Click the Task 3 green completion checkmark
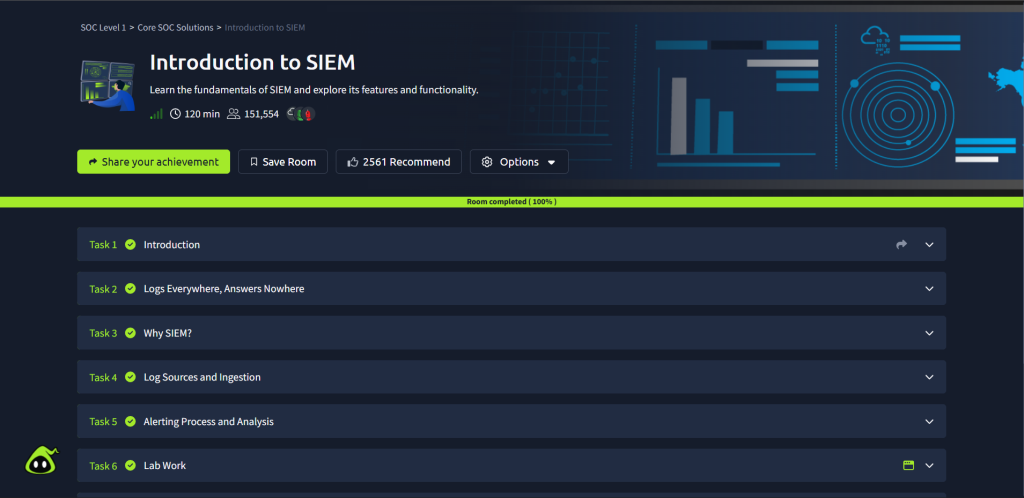The width and height of the screenshot is (1024, 498). (130, 333)
